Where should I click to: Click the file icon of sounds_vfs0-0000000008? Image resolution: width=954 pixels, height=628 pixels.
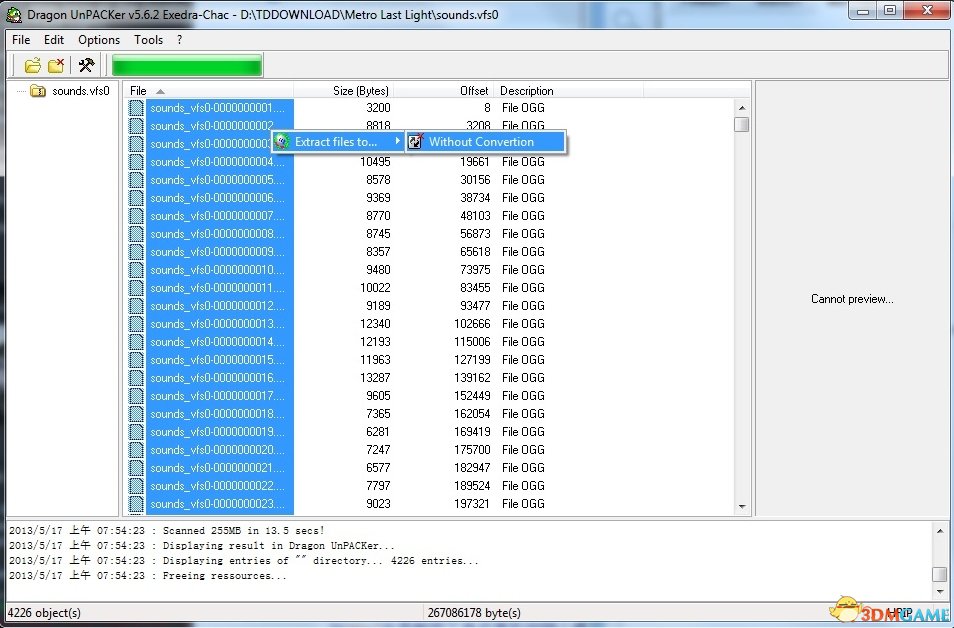coord(136,234)
